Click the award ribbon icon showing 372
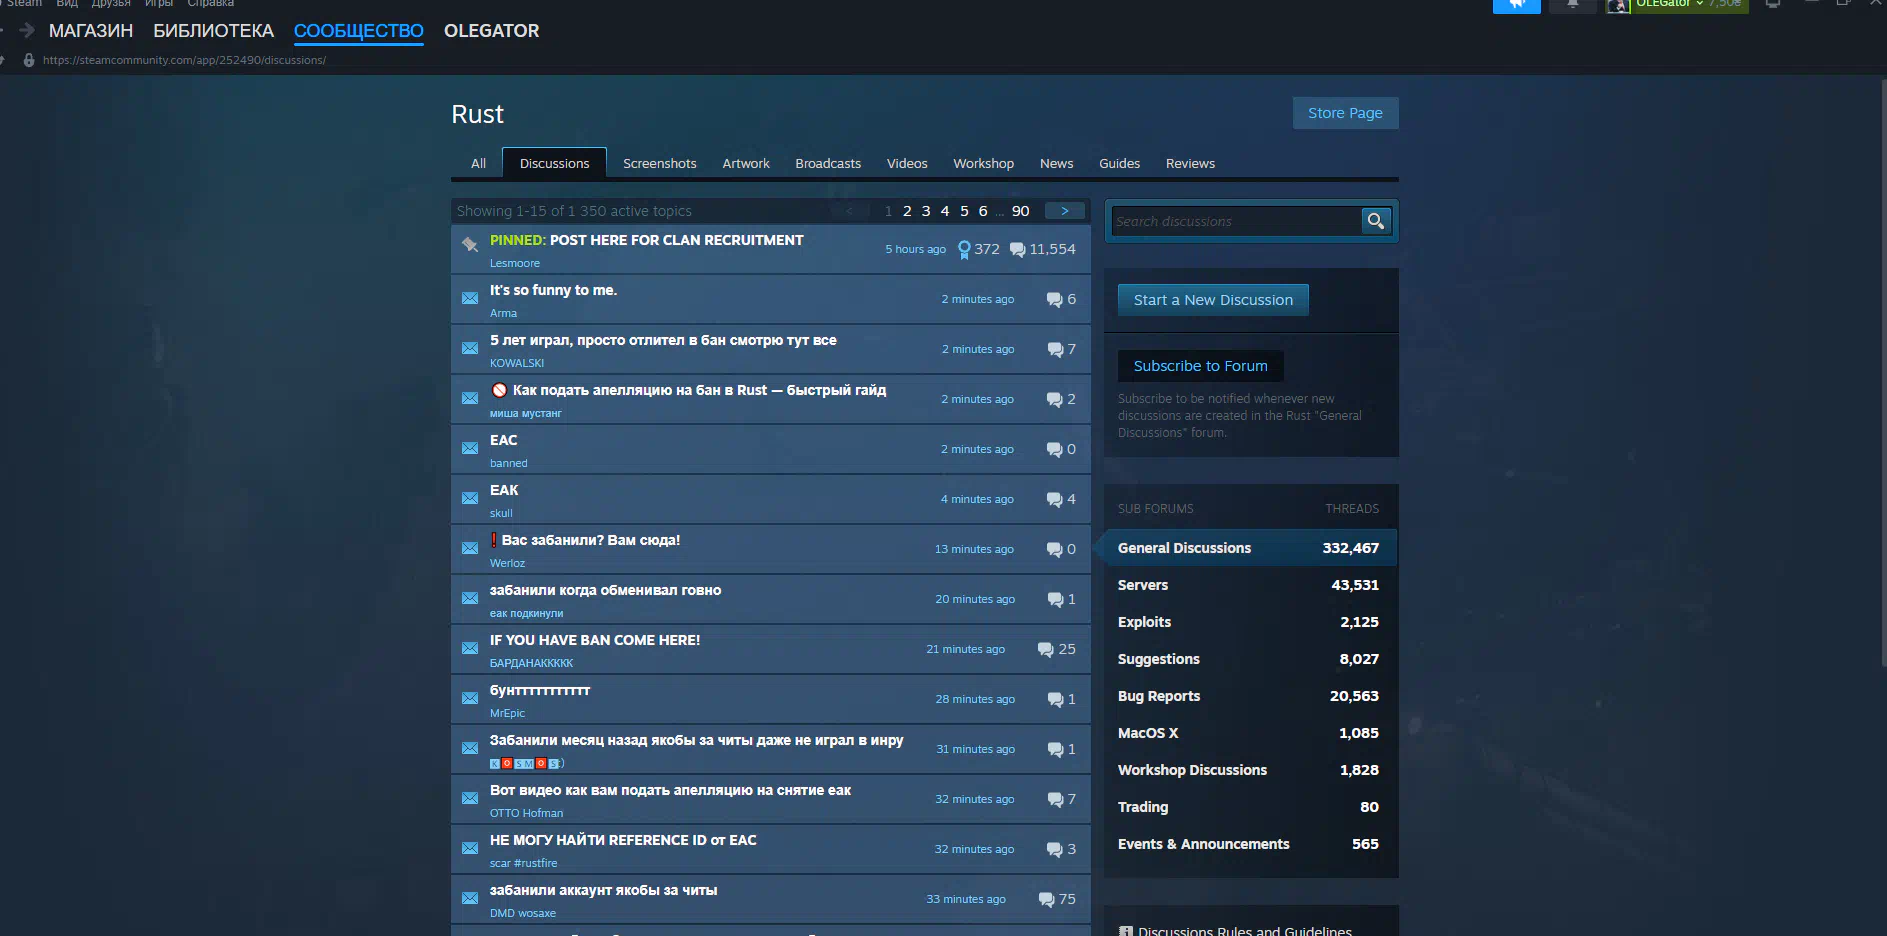The image size is (1887, 936). point(964,250)
